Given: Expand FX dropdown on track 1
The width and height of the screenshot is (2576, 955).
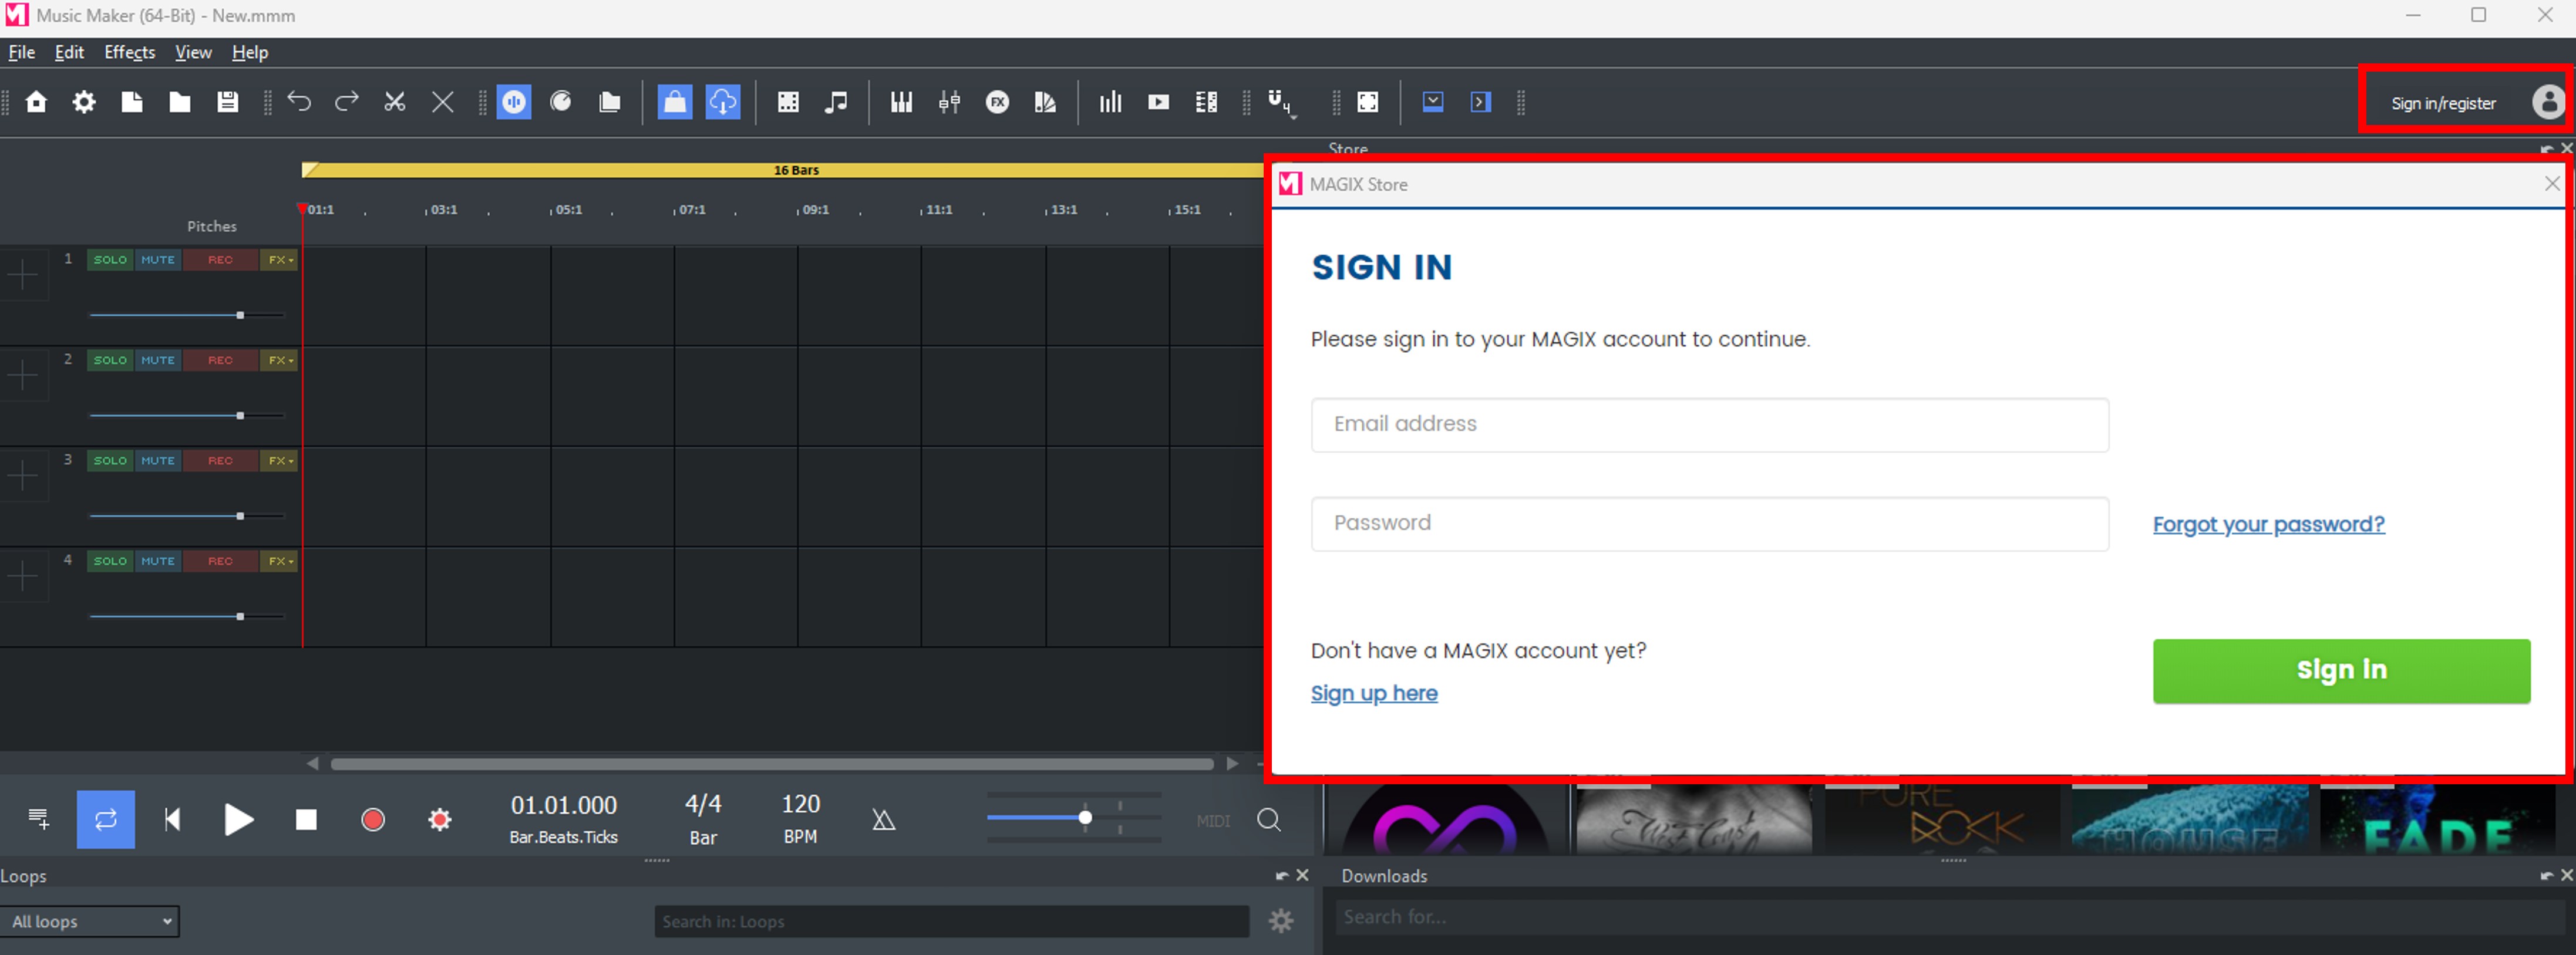Looking at the screenshot, I should click(x=280, y=260).
